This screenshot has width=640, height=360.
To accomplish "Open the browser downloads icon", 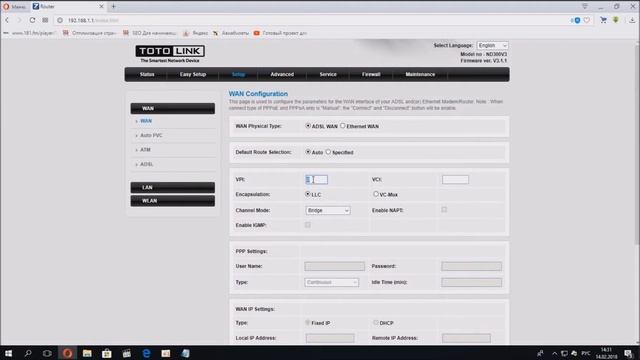I will coord(632,20).
